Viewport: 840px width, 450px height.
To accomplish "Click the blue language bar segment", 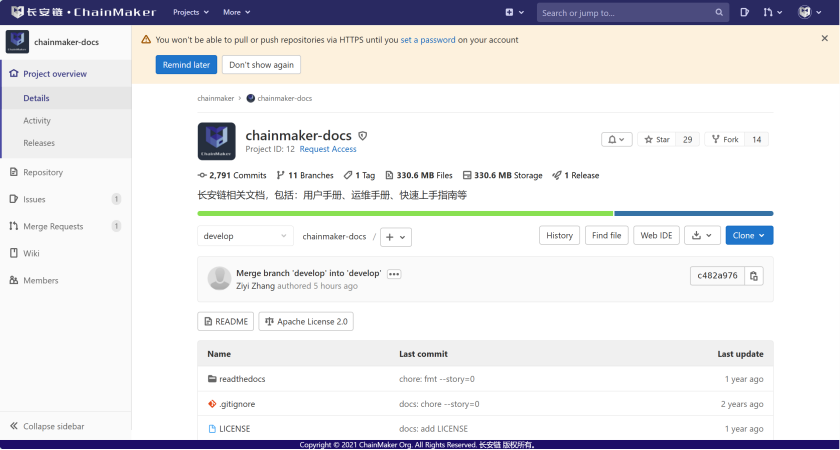I will click(694, 214).
